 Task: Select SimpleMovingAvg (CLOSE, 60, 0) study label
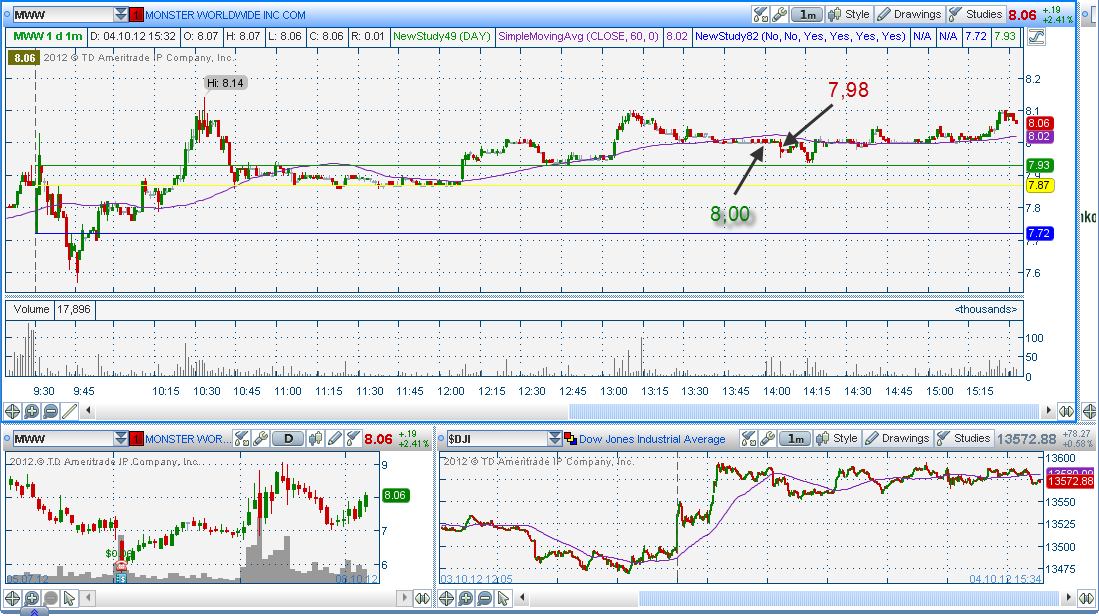578,36
